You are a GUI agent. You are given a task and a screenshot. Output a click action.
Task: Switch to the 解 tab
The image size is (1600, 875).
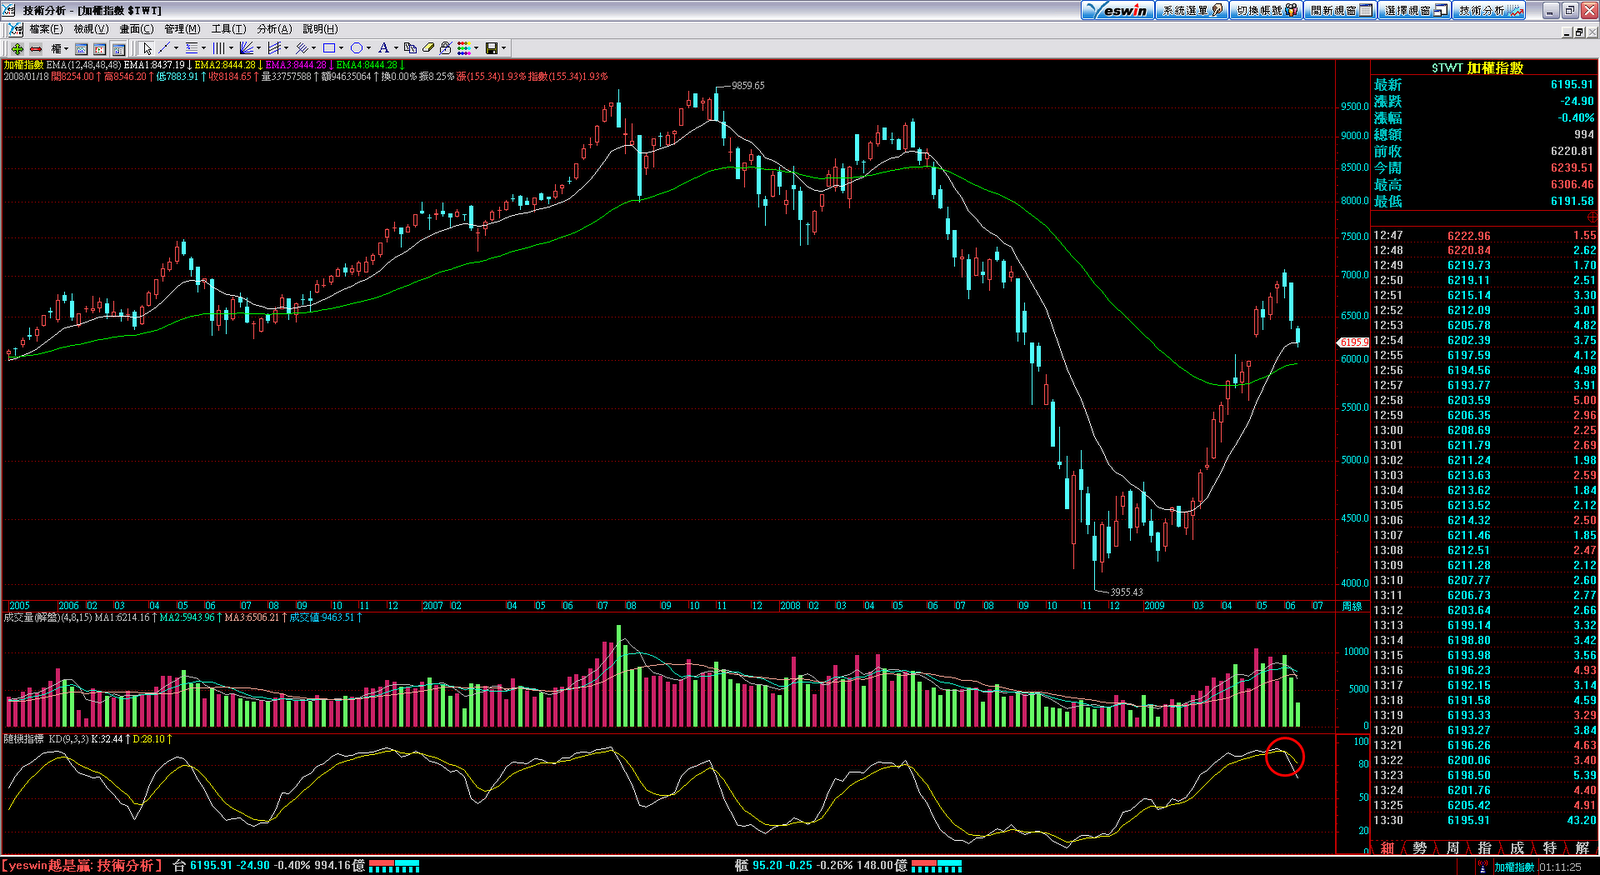tap(1582, 848)
